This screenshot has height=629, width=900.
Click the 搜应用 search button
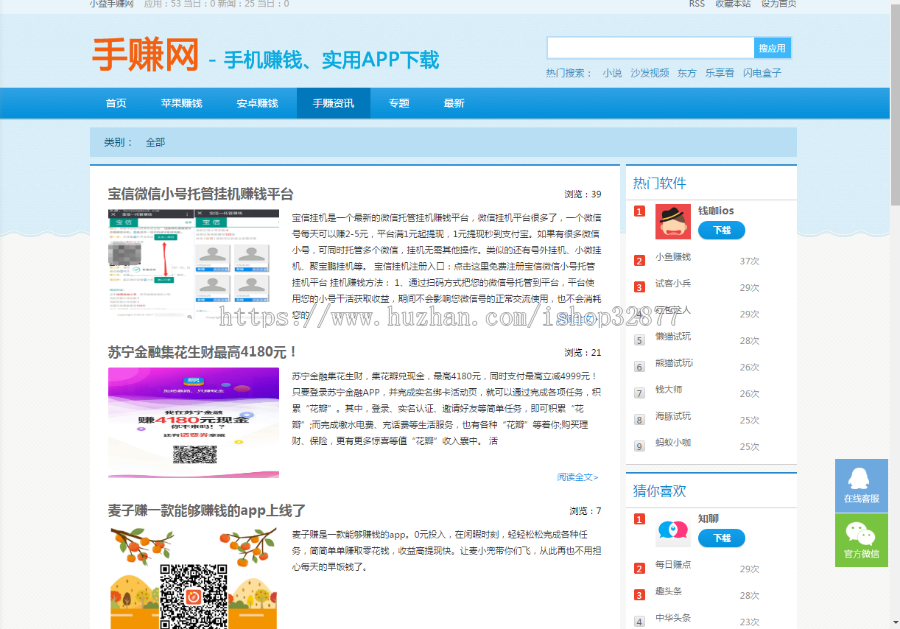pos(774,47)
